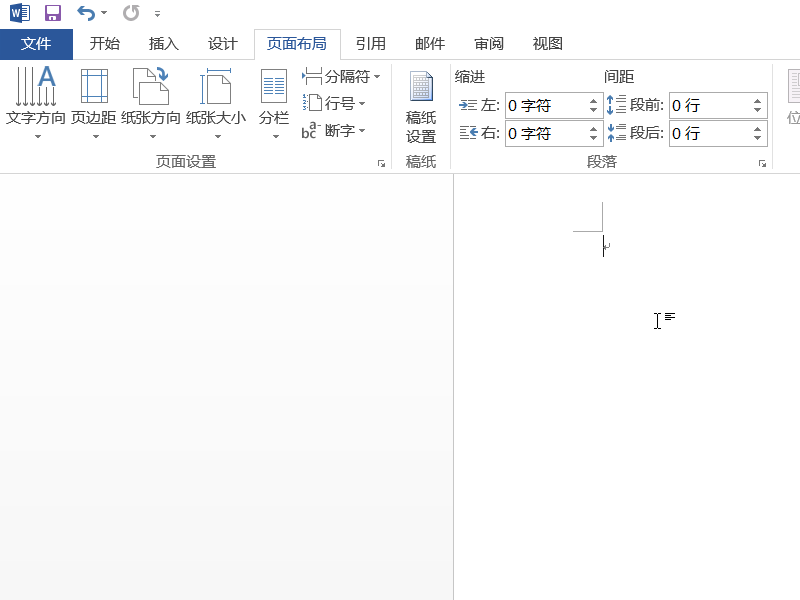
Task: Expand the arrow under 分栏
Action: click(x=276, y=137)
